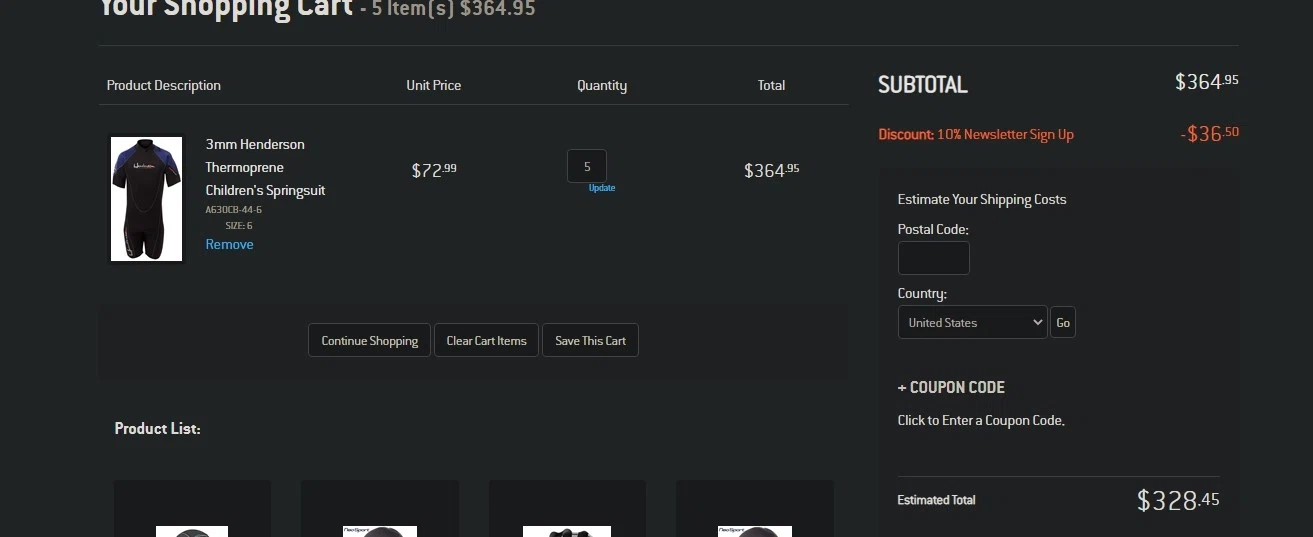Click the Continue Shopping button

(369, 340)
